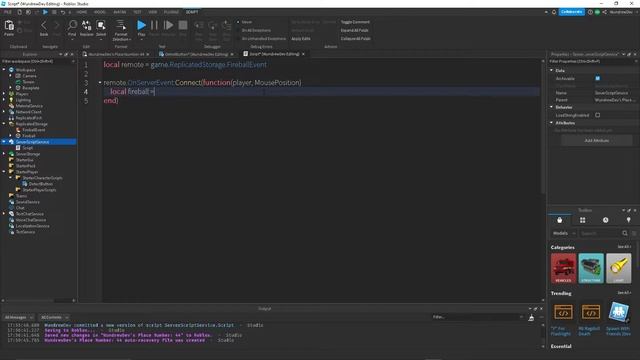640x360 pixels.
Task: Click the Add Attribute button
Action: point(596,140)
